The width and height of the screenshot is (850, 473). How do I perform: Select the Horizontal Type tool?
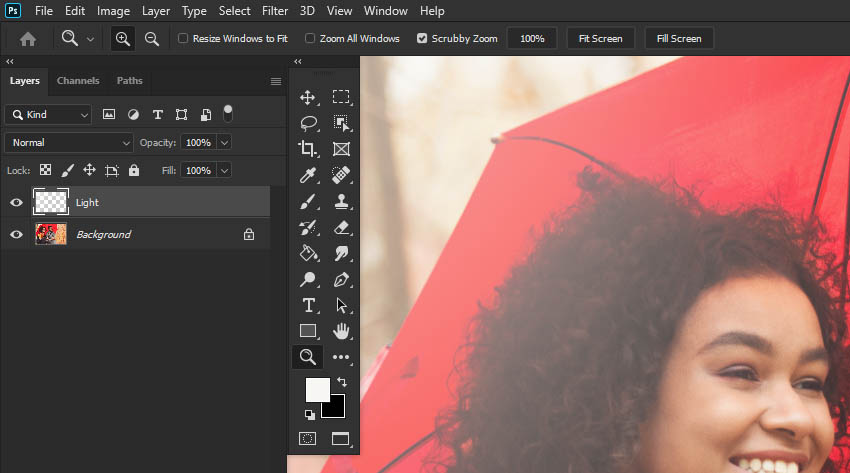308,305
